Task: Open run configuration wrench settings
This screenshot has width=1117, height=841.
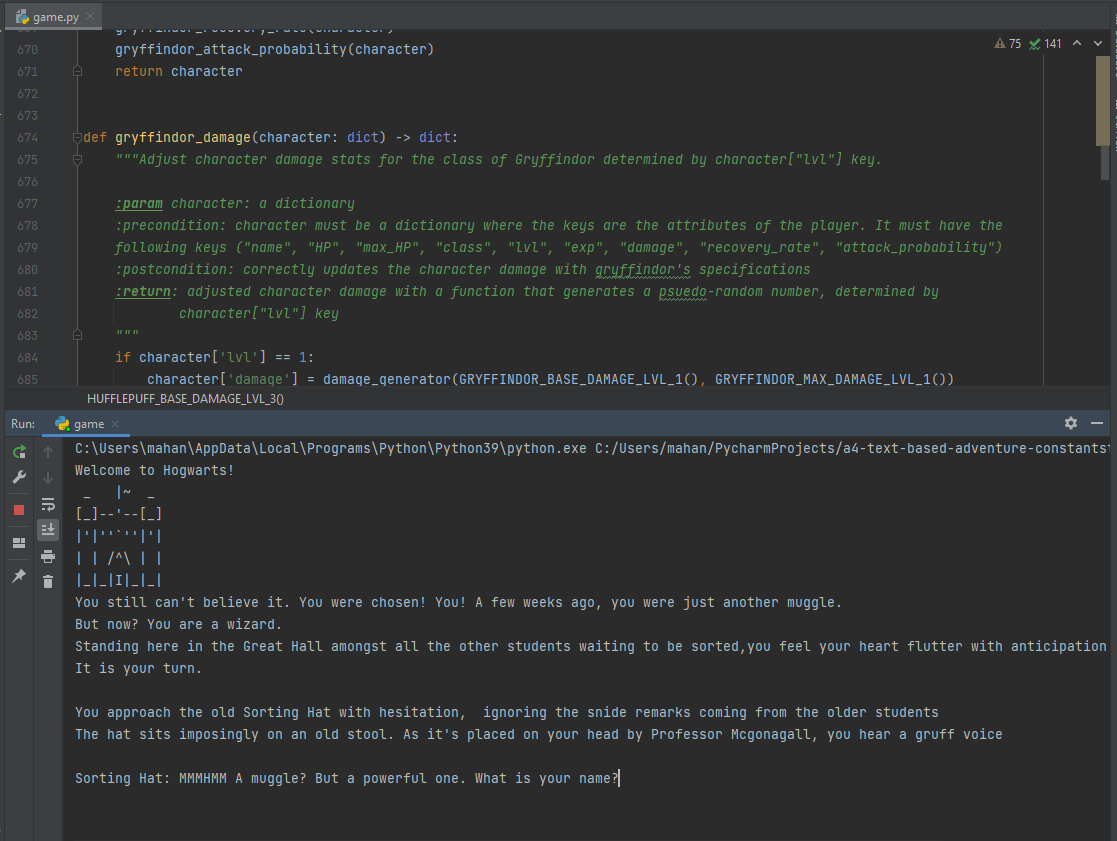Action: (x=18, y=478)
